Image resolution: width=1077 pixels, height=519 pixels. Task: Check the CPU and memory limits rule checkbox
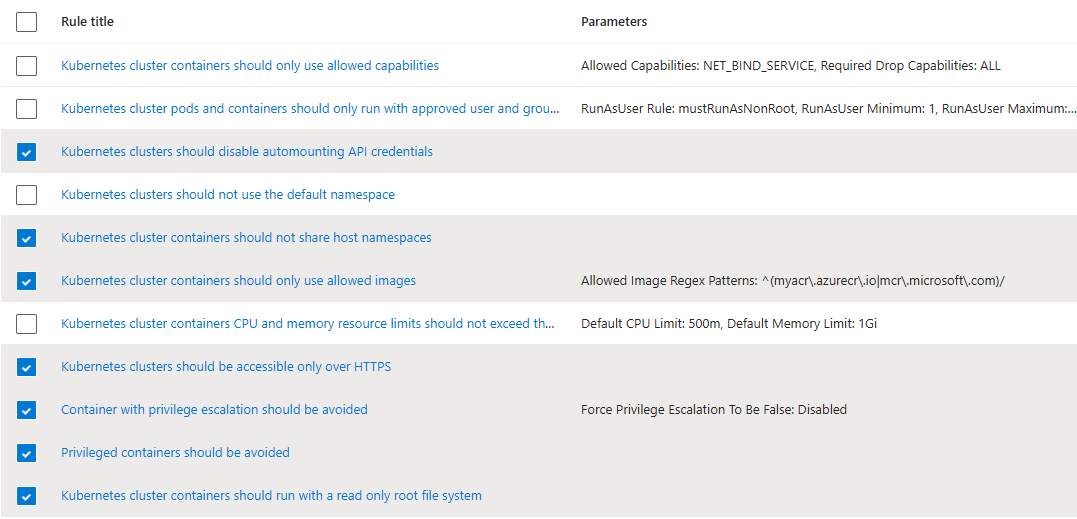(26, 323)
